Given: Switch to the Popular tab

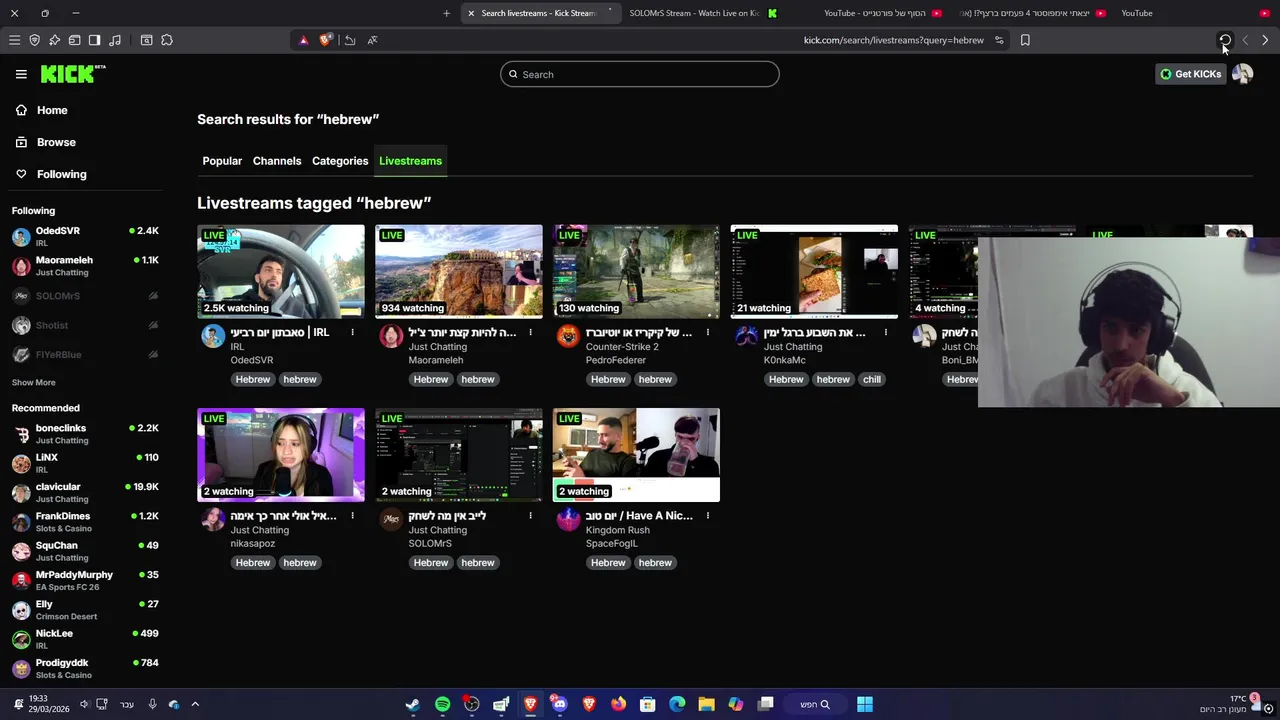Looking at the screenshot, I should pos(222,161).
